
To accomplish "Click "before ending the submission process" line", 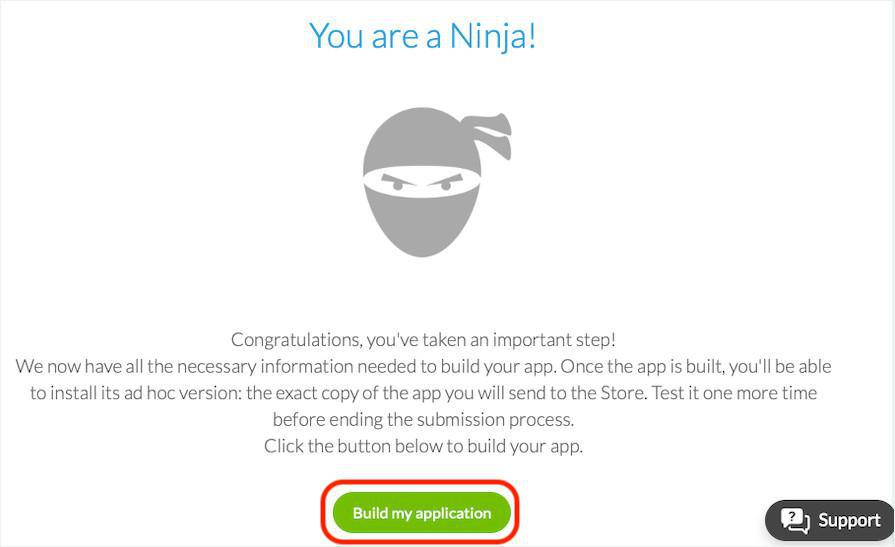I will pyautogui.click(x=423, y=419).
